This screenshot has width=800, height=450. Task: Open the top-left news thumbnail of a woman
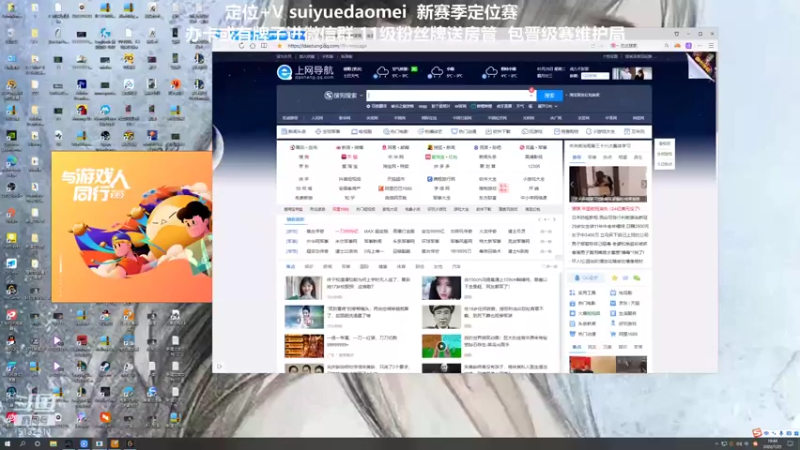click(304, 288)
